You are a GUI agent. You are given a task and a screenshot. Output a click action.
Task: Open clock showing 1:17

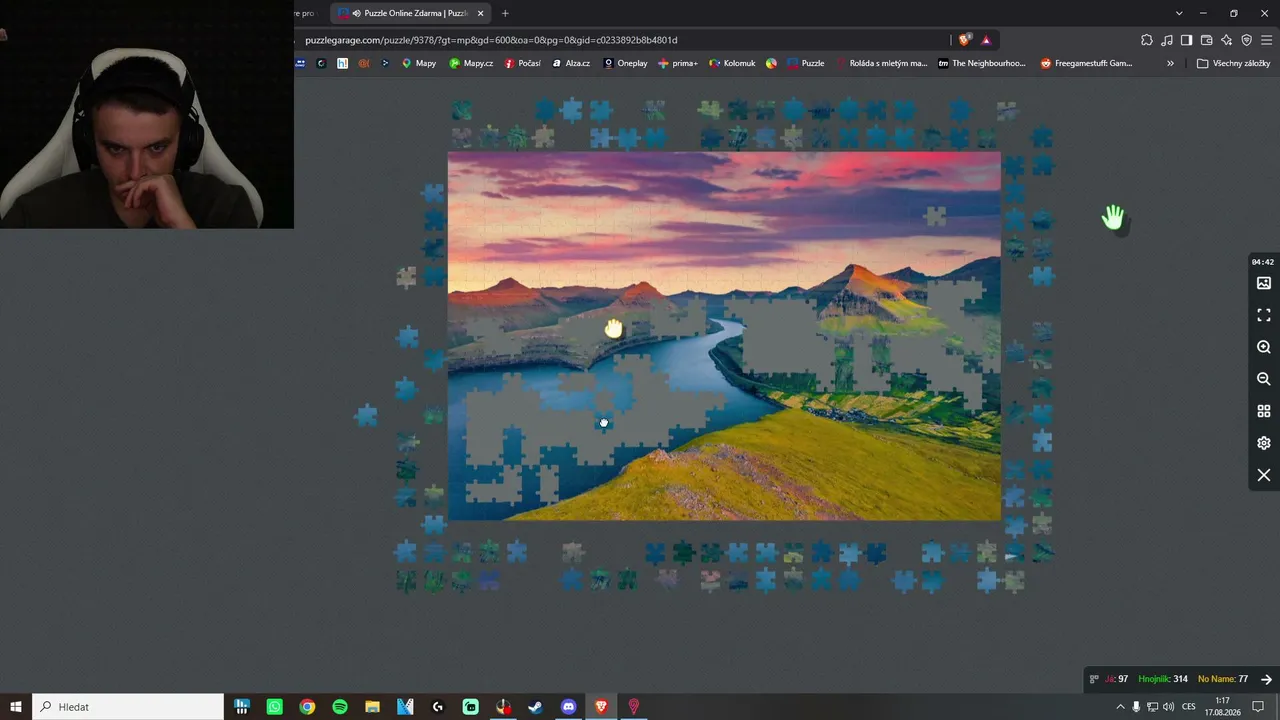tap(1222, 707)
